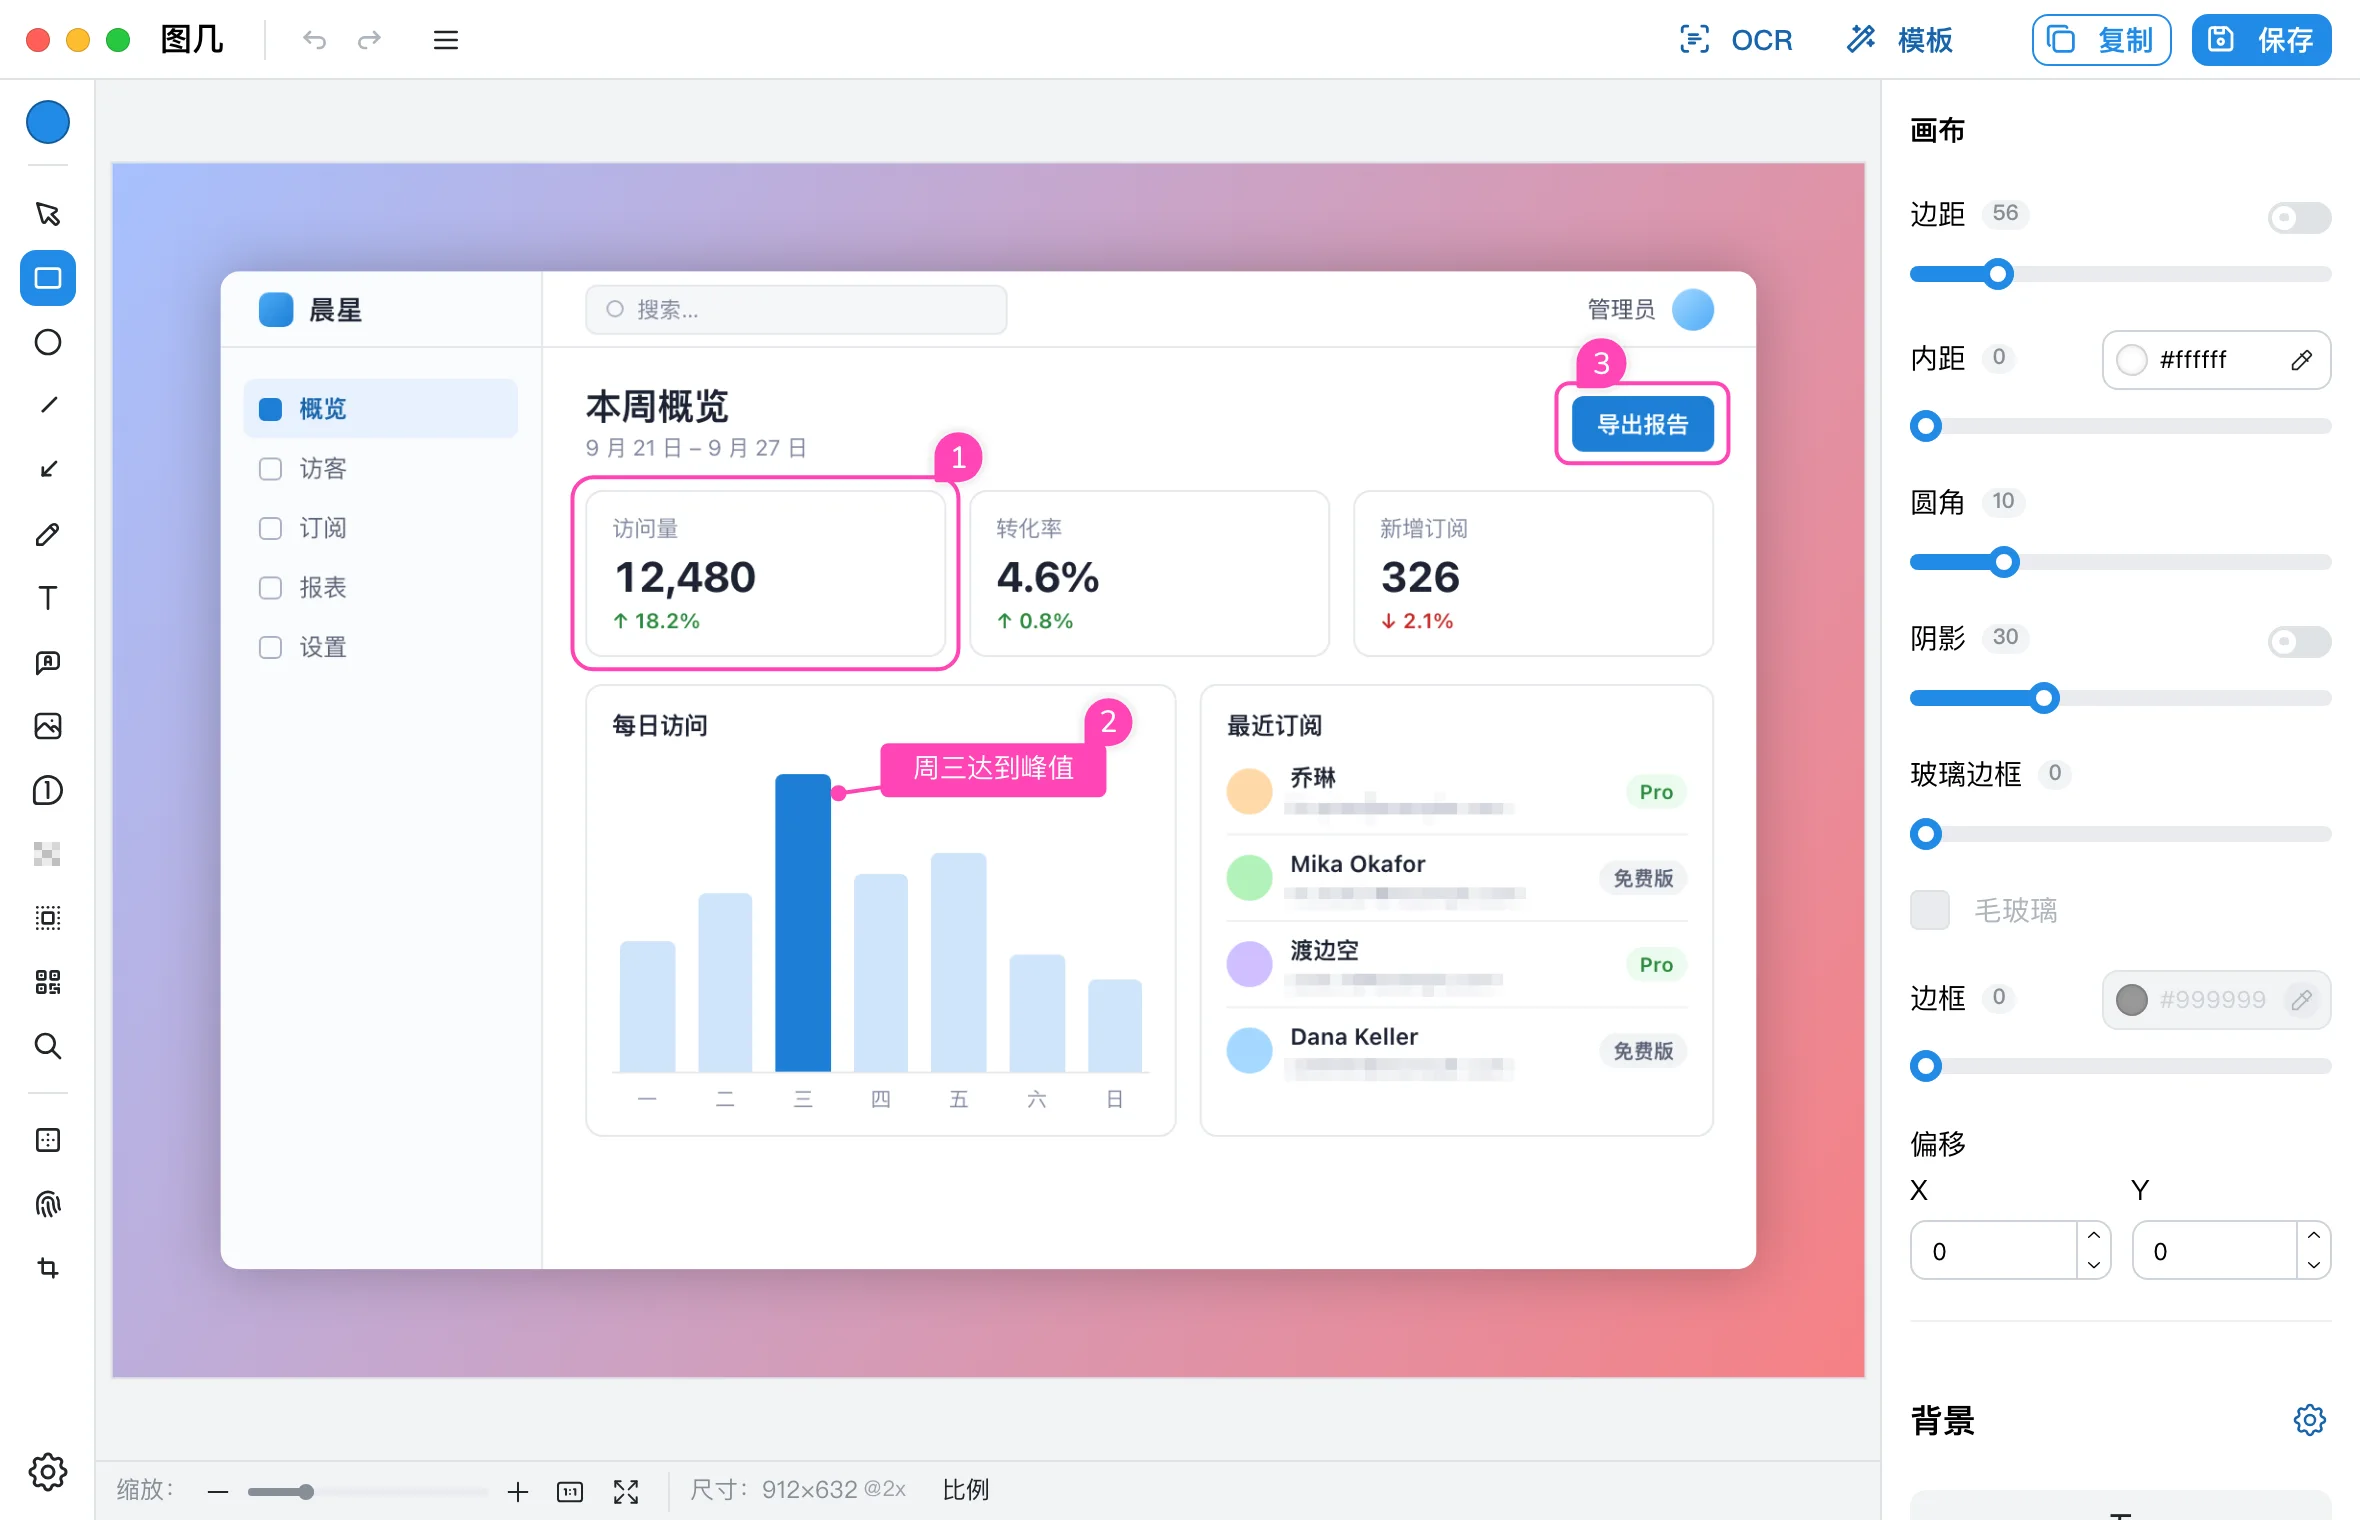This screenshot has width=2360, height=1520.
Task: Run OCR text recognition
Action: point(1736,40)
